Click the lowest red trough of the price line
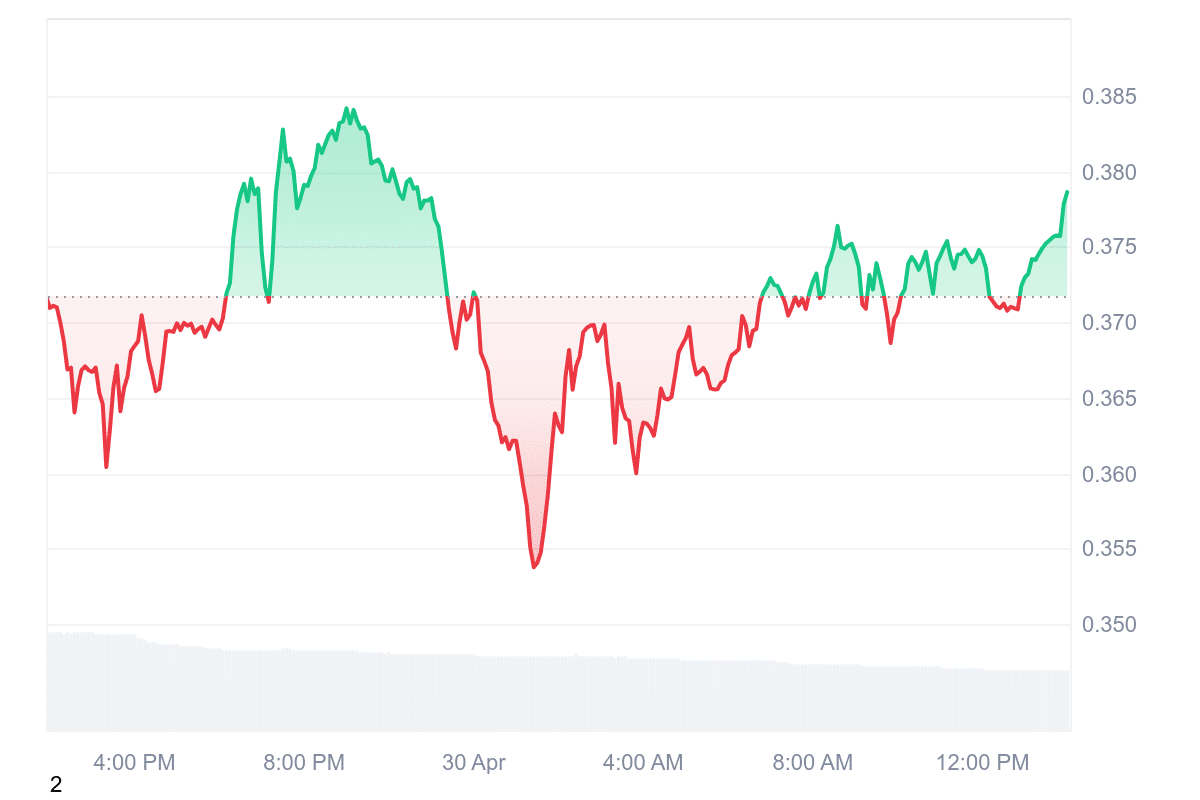Viewport: 1200px width, 800px height. click(x=534, y=567)
